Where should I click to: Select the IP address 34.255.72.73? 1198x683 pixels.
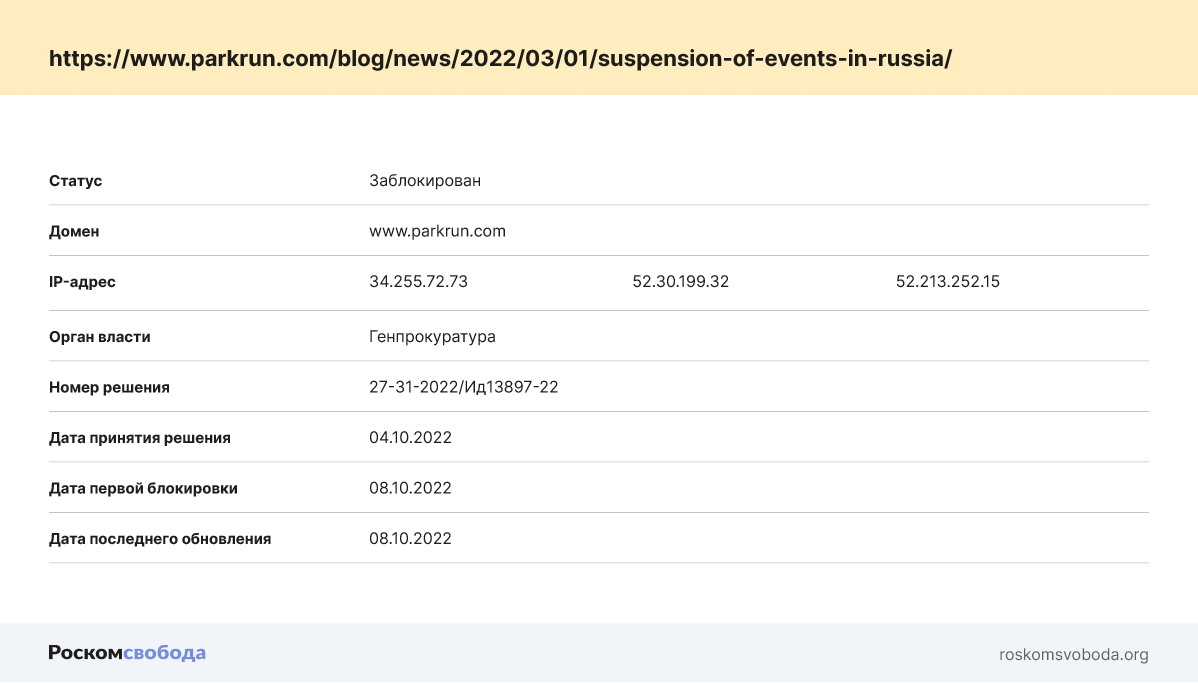coord(418,282)
